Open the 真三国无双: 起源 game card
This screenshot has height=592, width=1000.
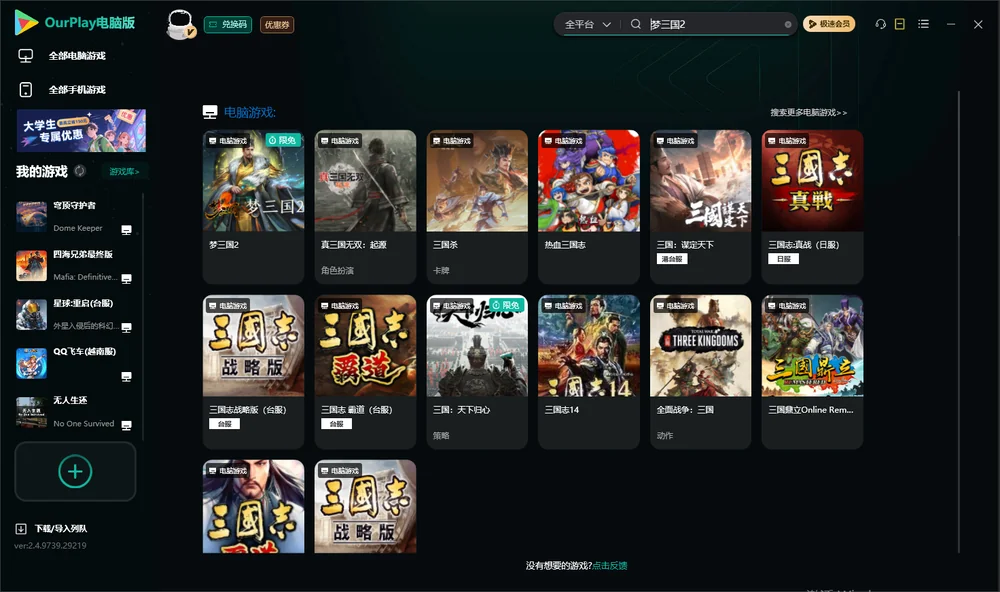[x=365, y=207]
